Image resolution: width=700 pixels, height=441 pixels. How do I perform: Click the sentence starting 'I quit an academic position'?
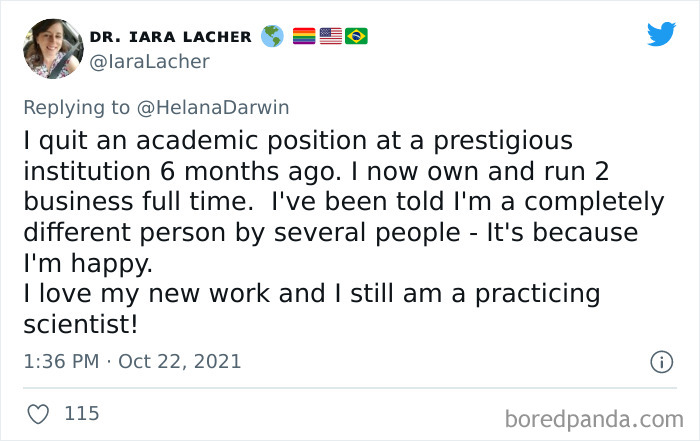(297, 139)
